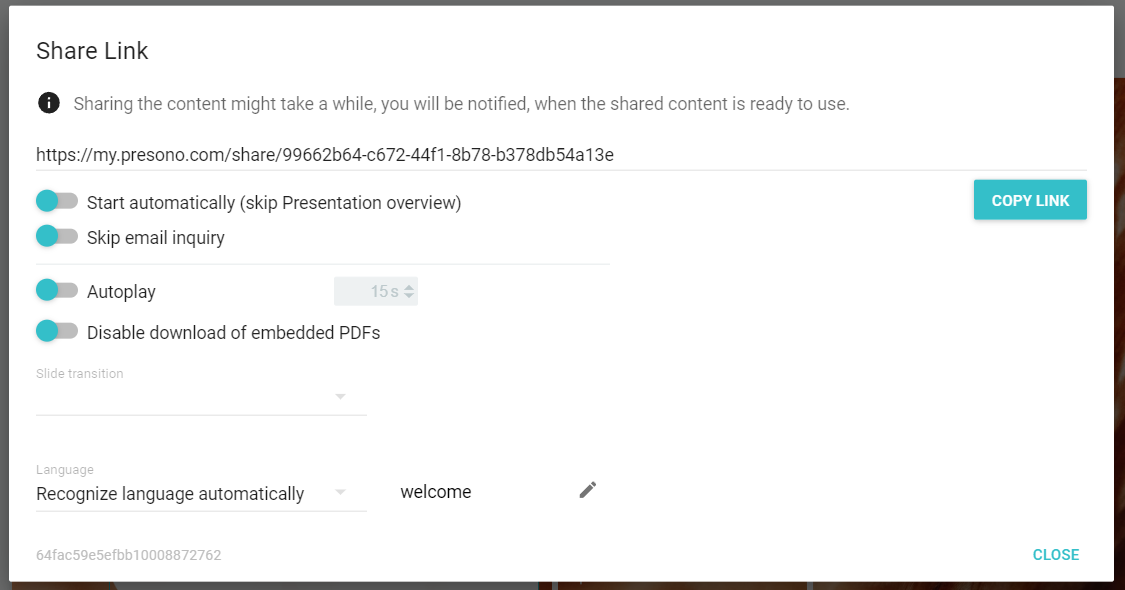
Task: Click the presono share URL field
Action: point(561,155)
